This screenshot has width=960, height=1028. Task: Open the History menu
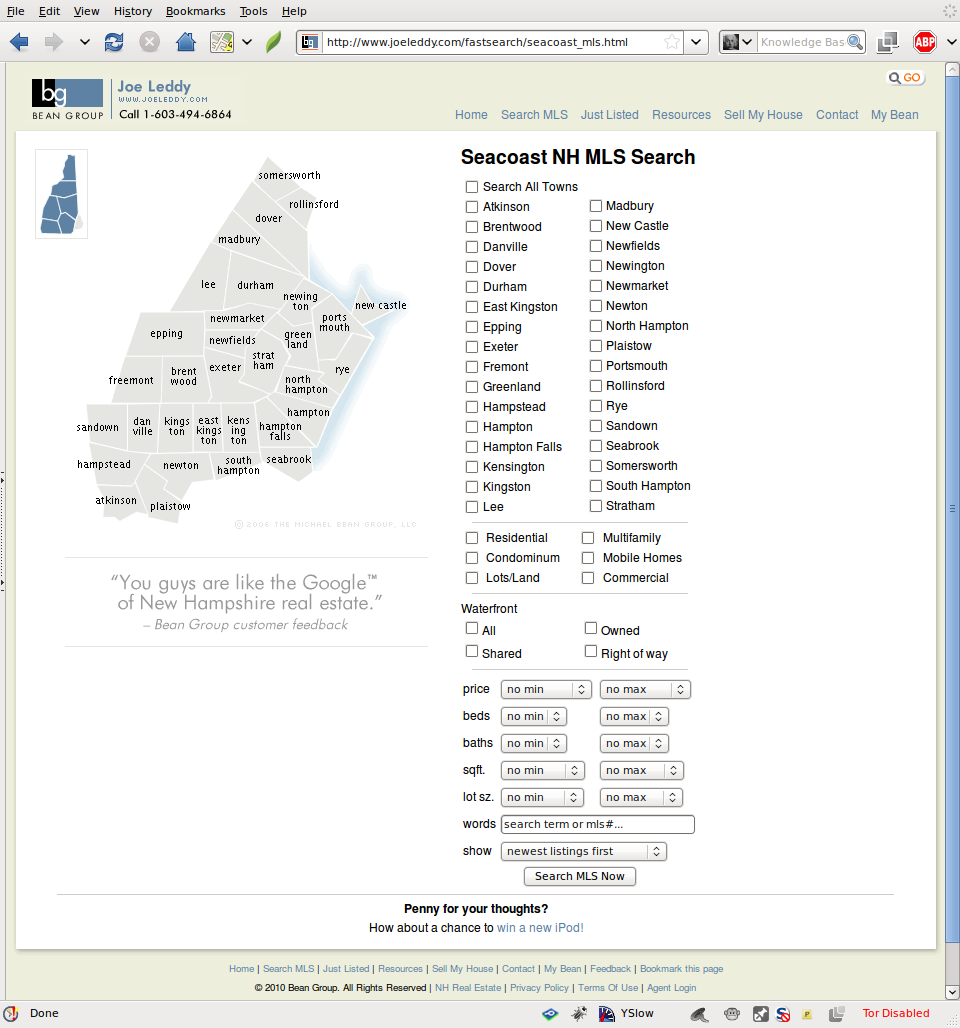coord(132,11)
